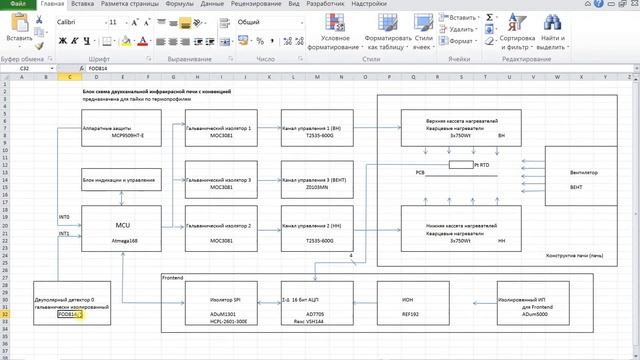Toggle align text right

click(185, 41)
